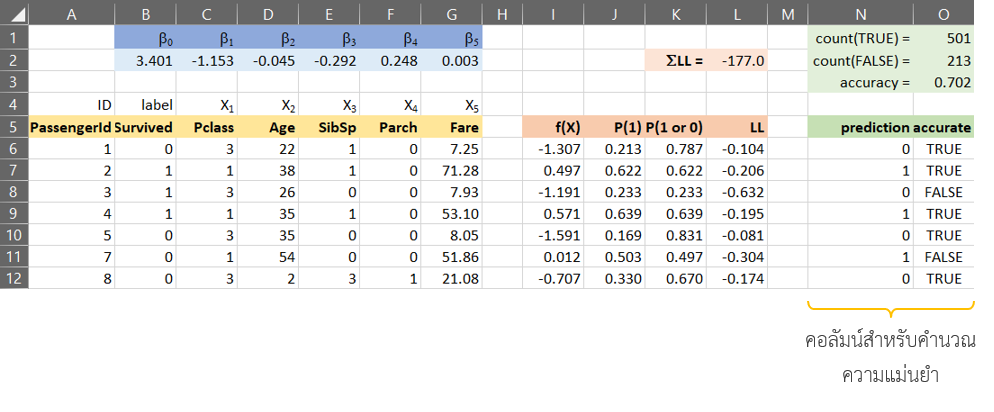Image resolution: width=994 pixels, height=412 pixels.
Task: Select the count(TRUE) value 501
Action: [x=944, y=38]
